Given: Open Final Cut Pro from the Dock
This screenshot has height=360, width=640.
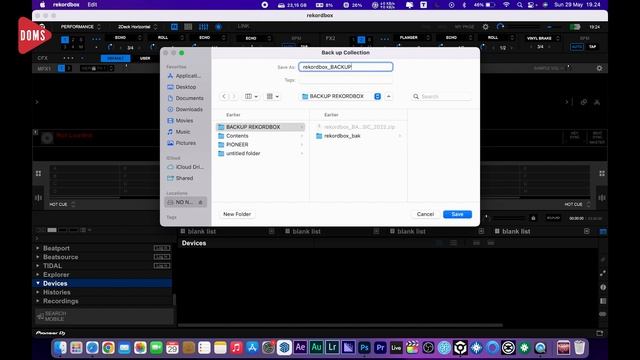Looking at the screenshot, I should pos(412,348).
